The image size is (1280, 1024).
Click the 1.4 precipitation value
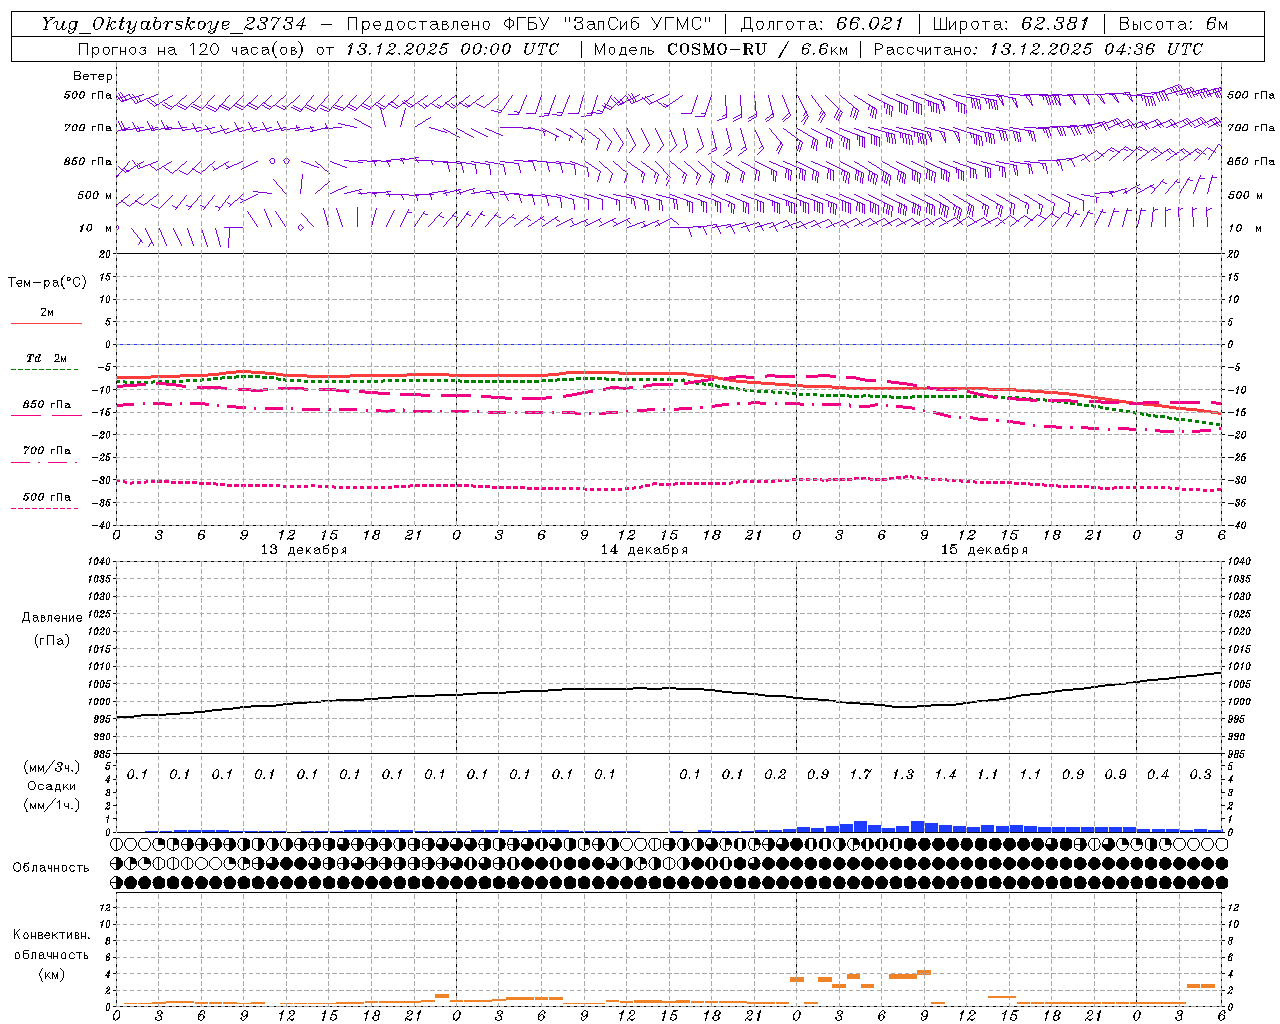click(945, 774)
